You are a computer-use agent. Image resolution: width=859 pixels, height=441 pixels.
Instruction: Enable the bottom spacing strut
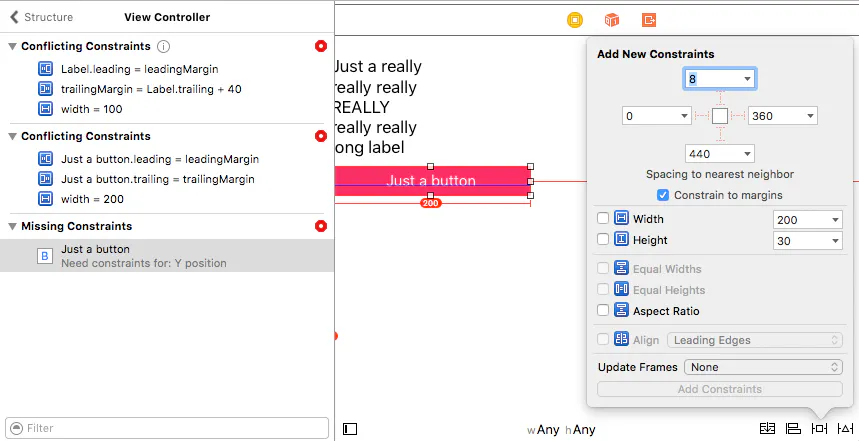pyautogui.click(x=720, y=134)
